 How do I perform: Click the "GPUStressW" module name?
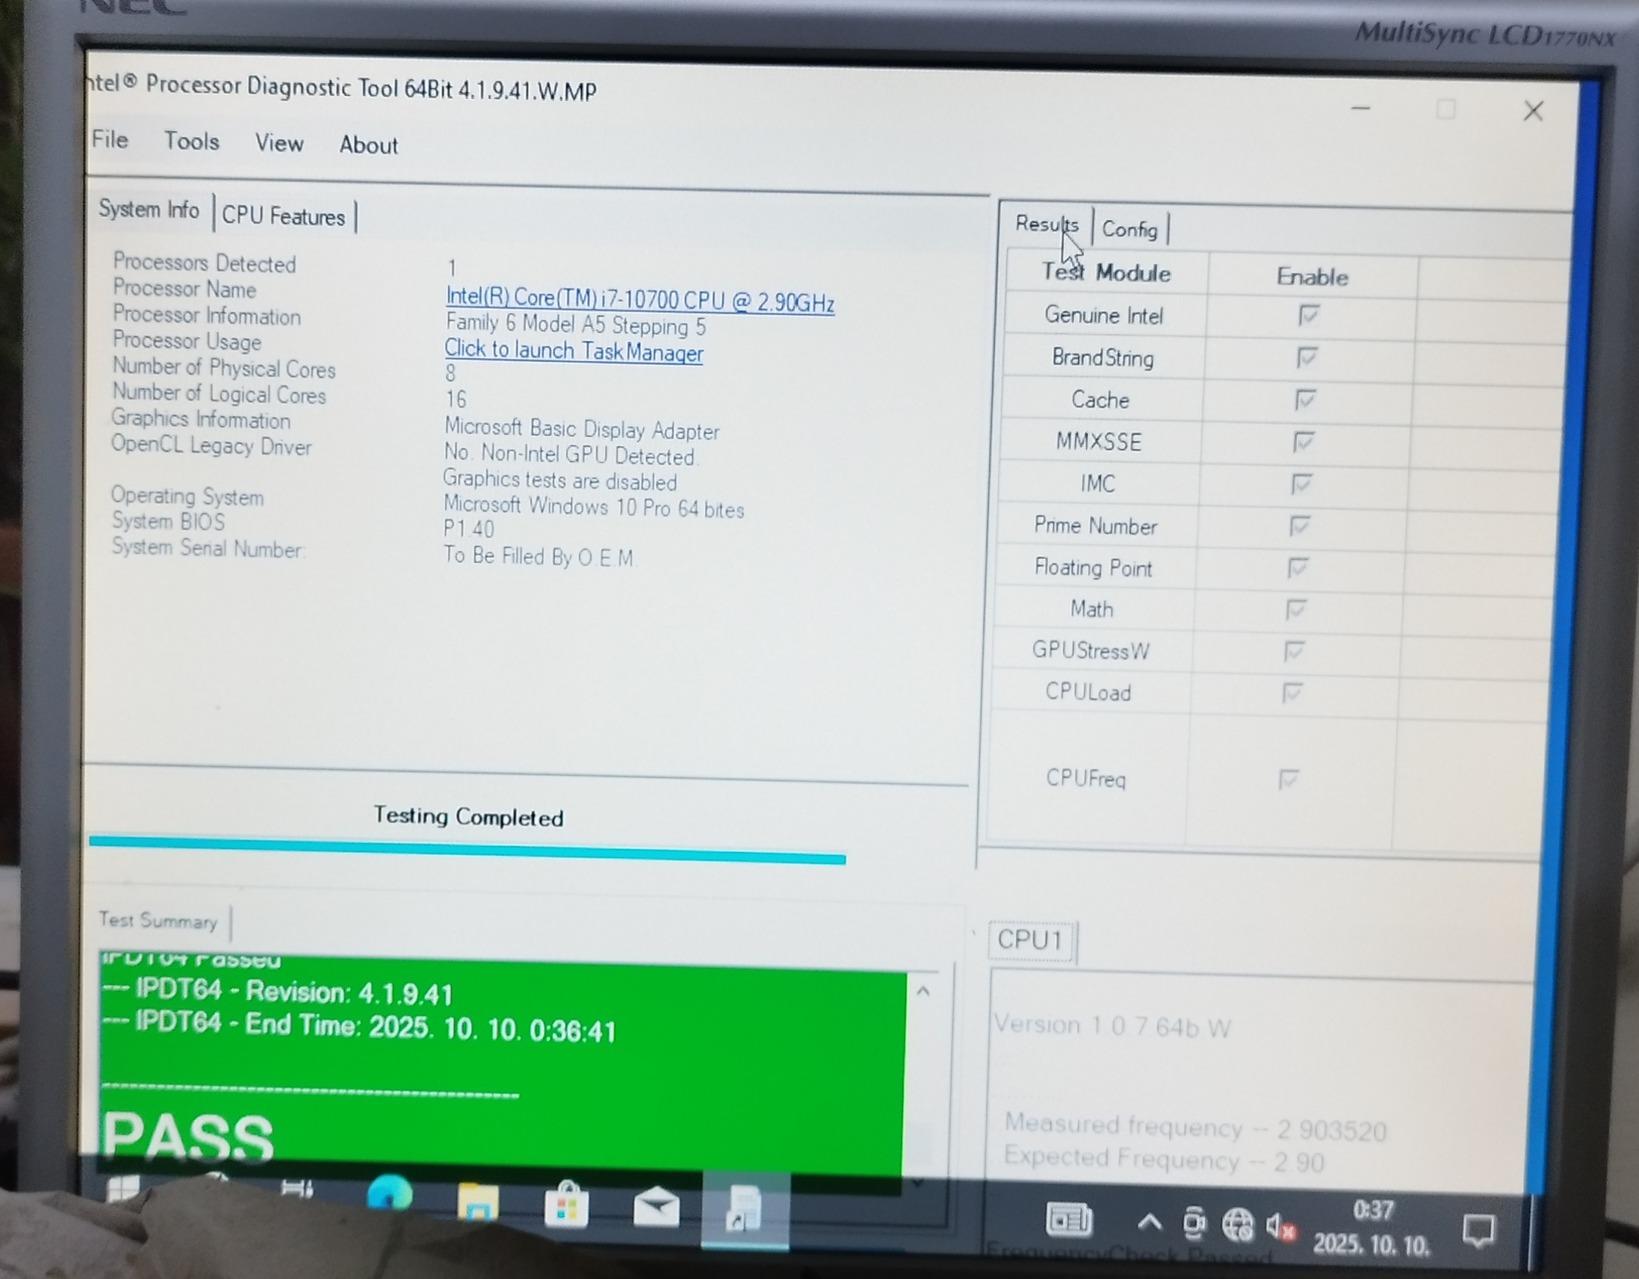tap(1090, 651)
